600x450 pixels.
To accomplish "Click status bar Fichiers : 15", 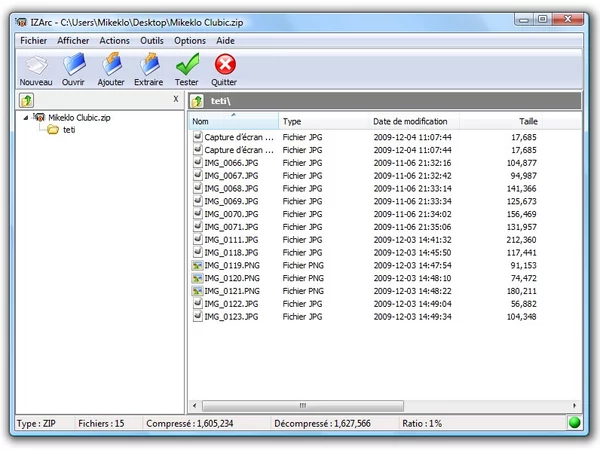I will click(101, 424).
